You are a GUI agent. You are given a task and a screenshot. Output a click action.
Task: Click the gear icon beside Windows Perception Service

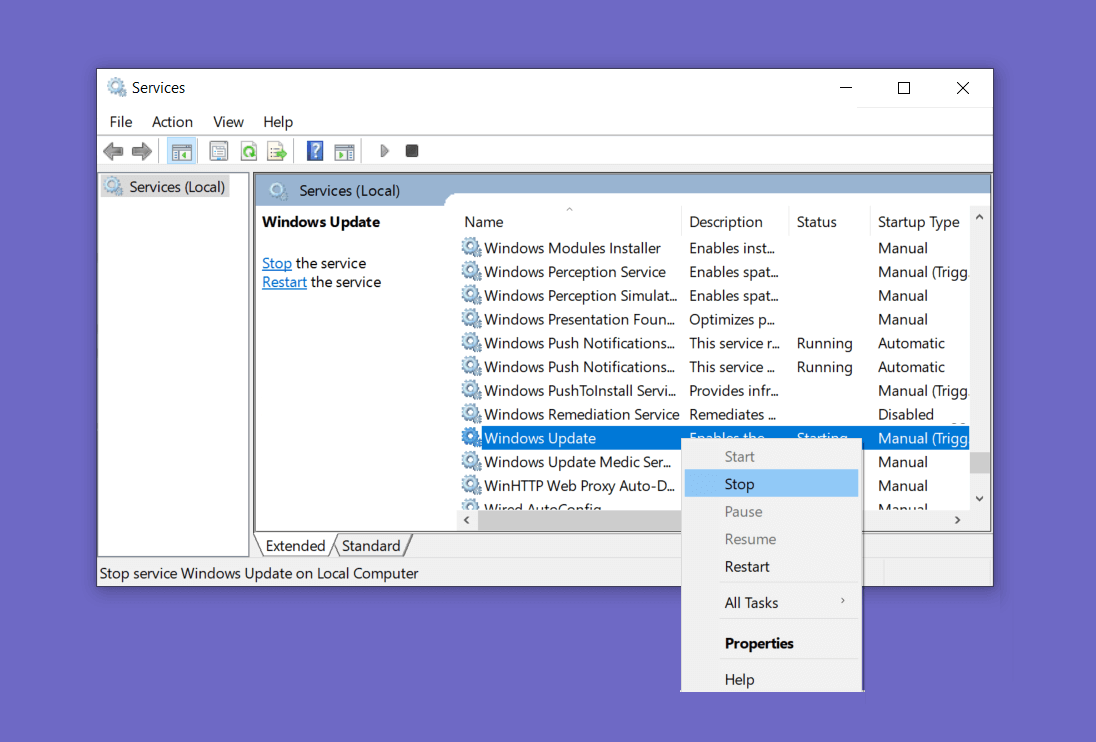472,271
